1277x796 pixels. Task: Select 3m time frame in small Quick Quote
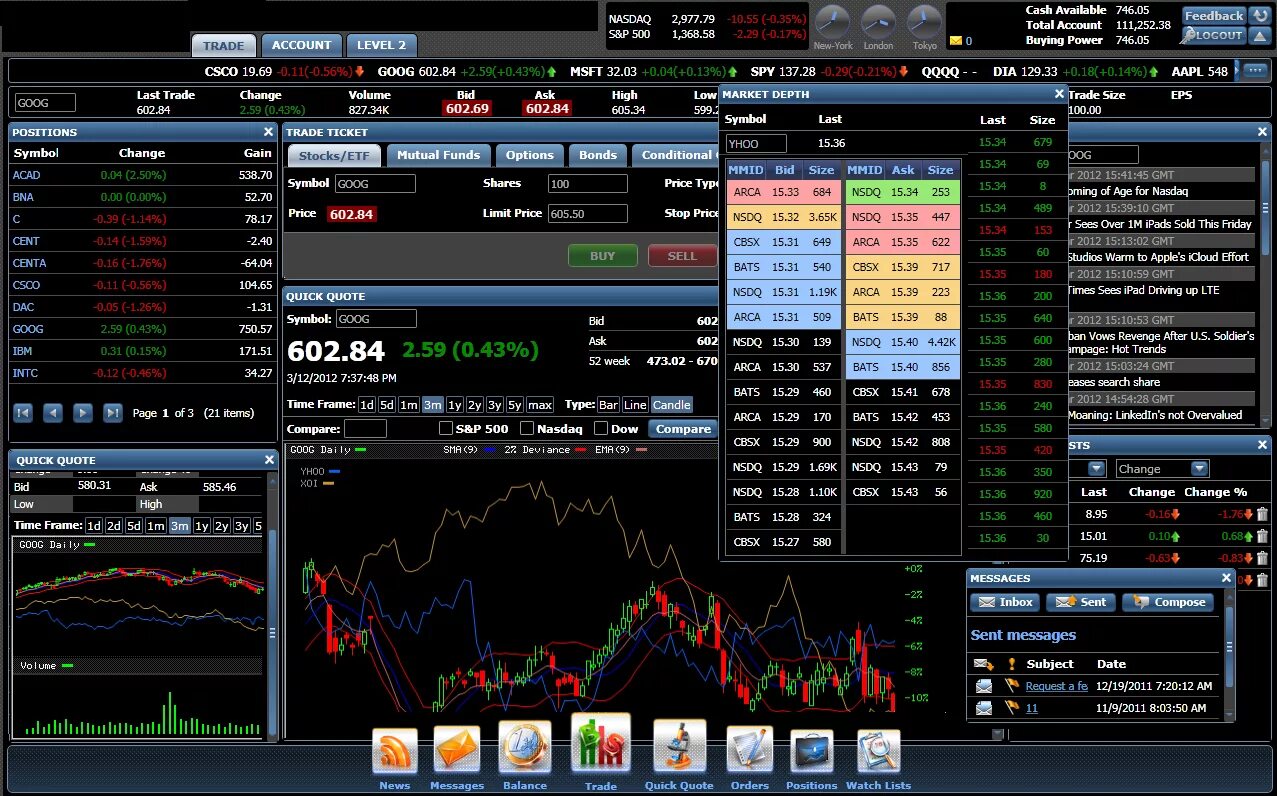click(x=179, y=526)
